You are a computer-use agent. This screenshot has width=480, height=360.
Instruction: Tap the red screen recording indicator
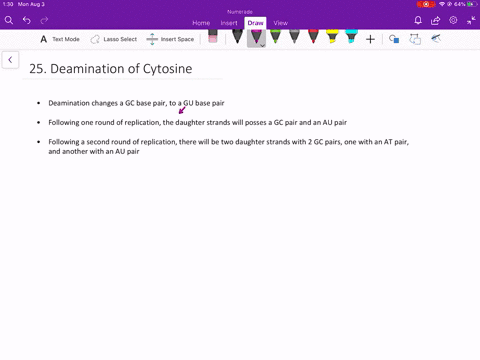tap(426, 4)
